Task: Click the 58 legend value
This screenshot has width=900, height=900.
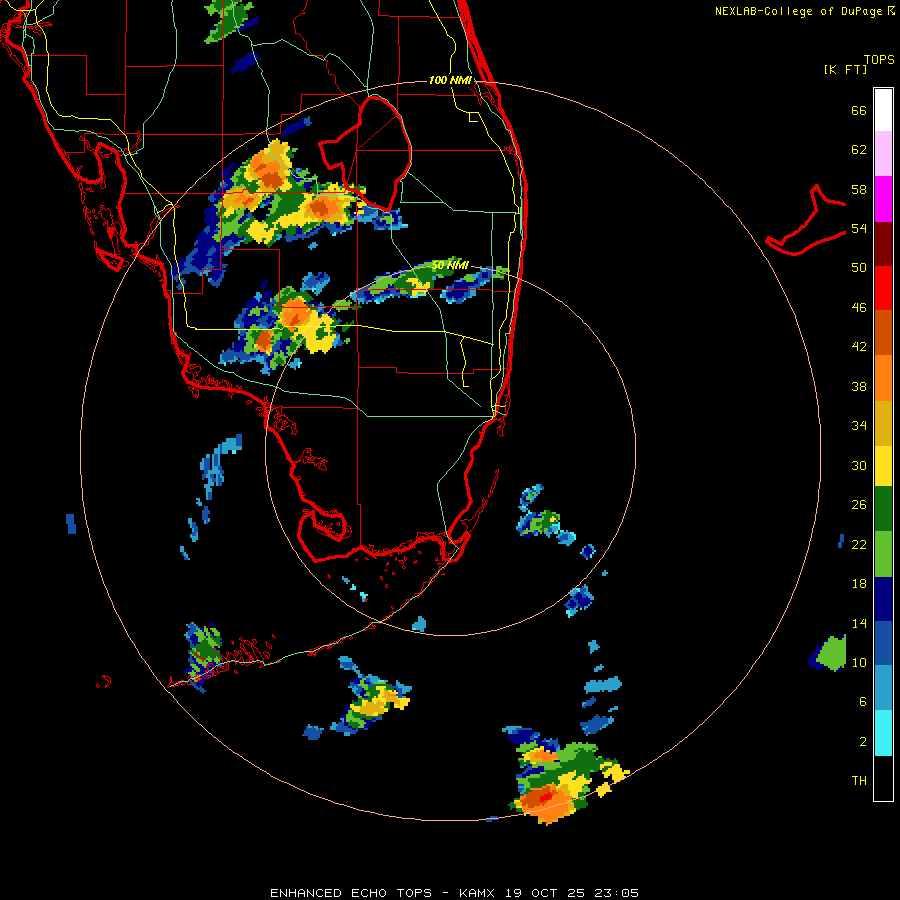Action: click(x=859, y=189)
